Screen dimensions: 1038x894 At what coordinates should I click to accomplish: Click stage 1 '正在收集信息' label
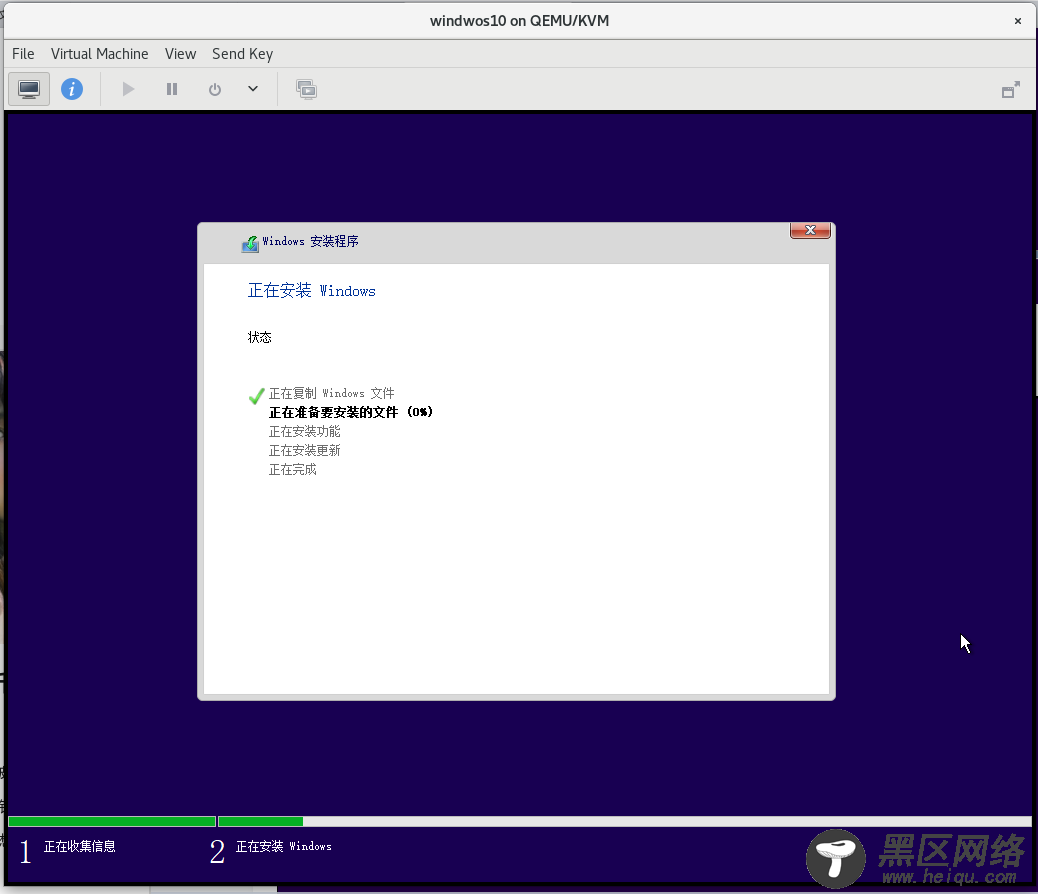click(x=79, y=846)
